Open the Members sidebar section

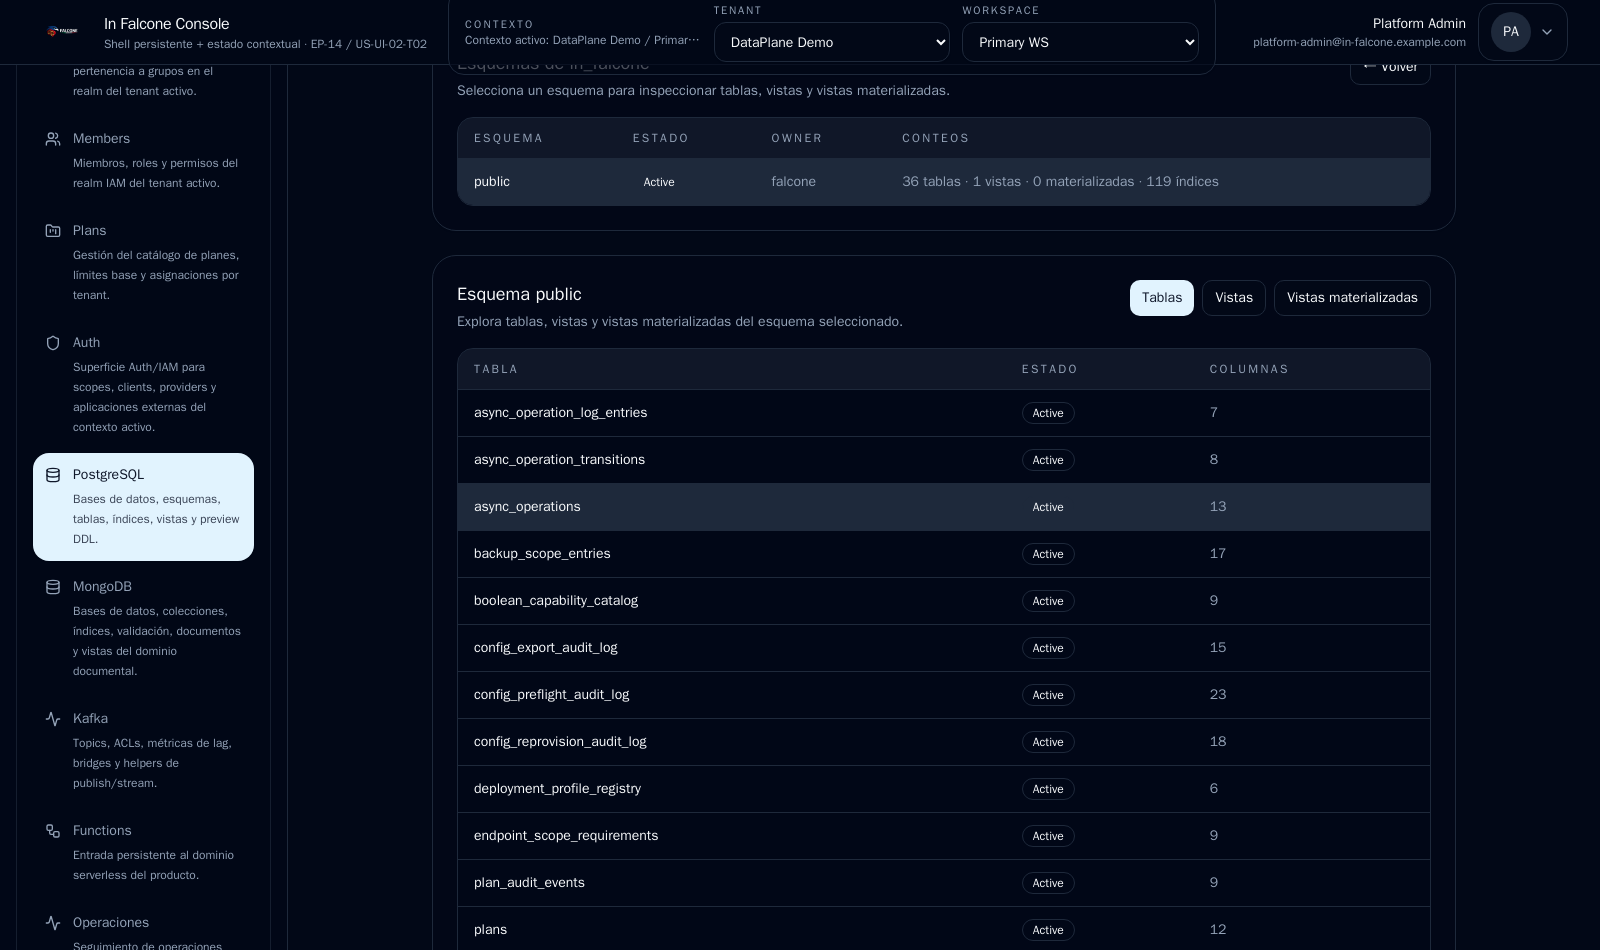(x=143, y=161)
